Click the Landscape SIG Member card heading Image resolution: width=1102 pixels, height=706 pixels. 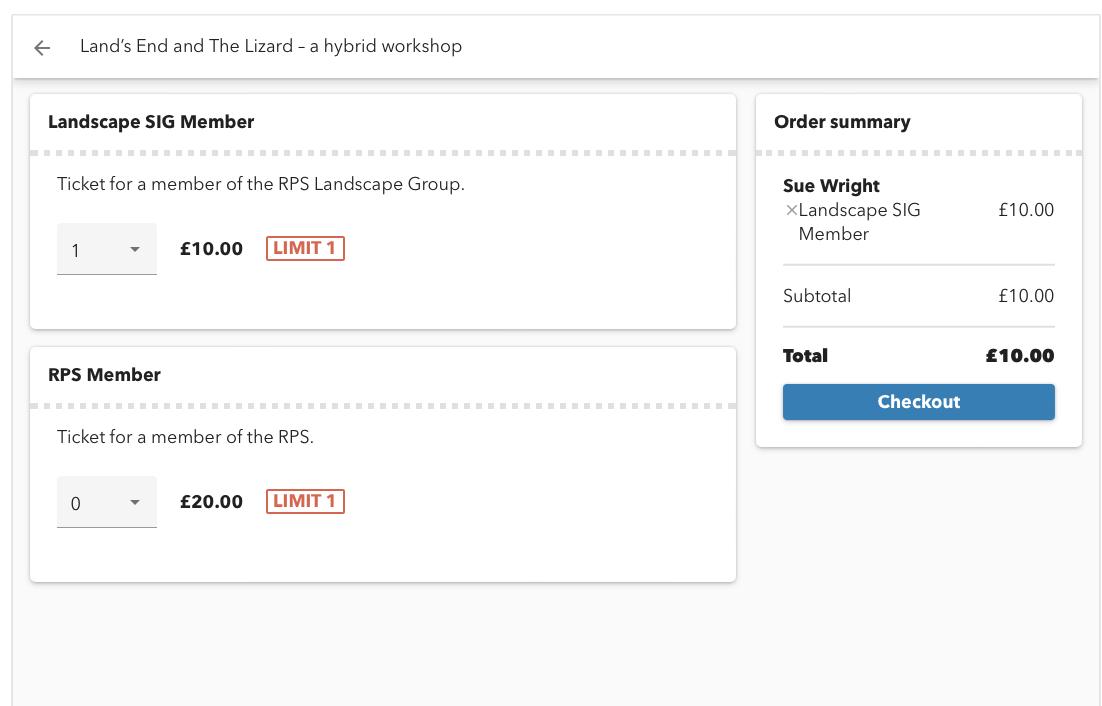tap(151, 122)
